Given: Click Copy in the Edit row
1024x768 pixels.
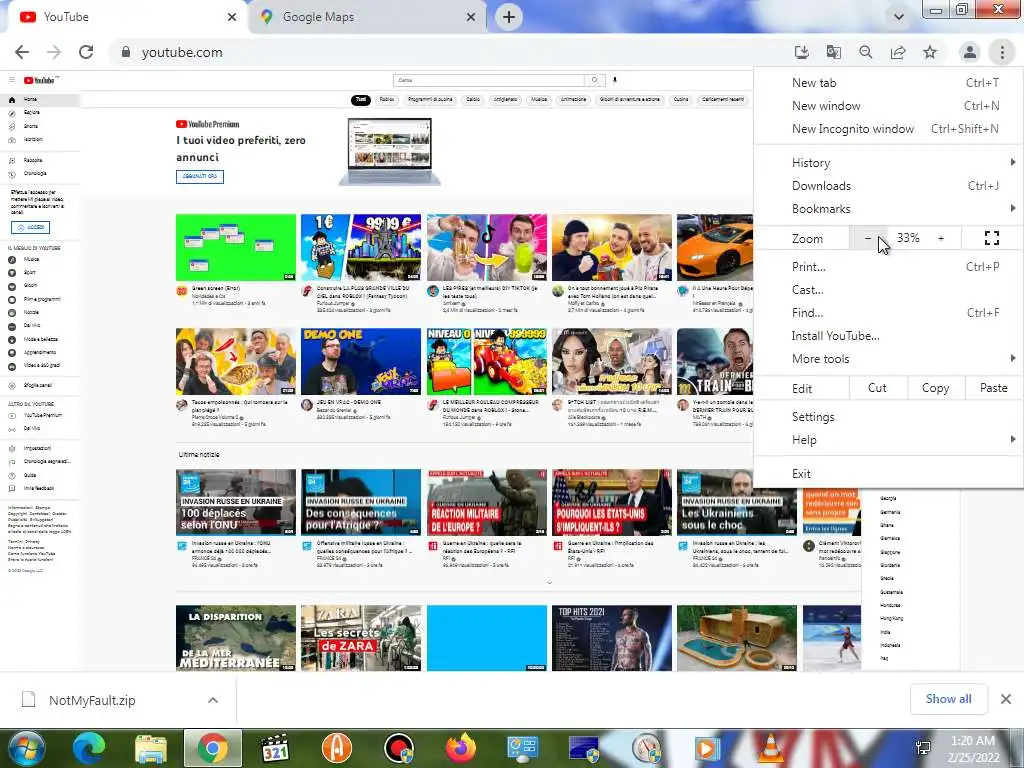Looking at the screenshot, I should (935, 388).
